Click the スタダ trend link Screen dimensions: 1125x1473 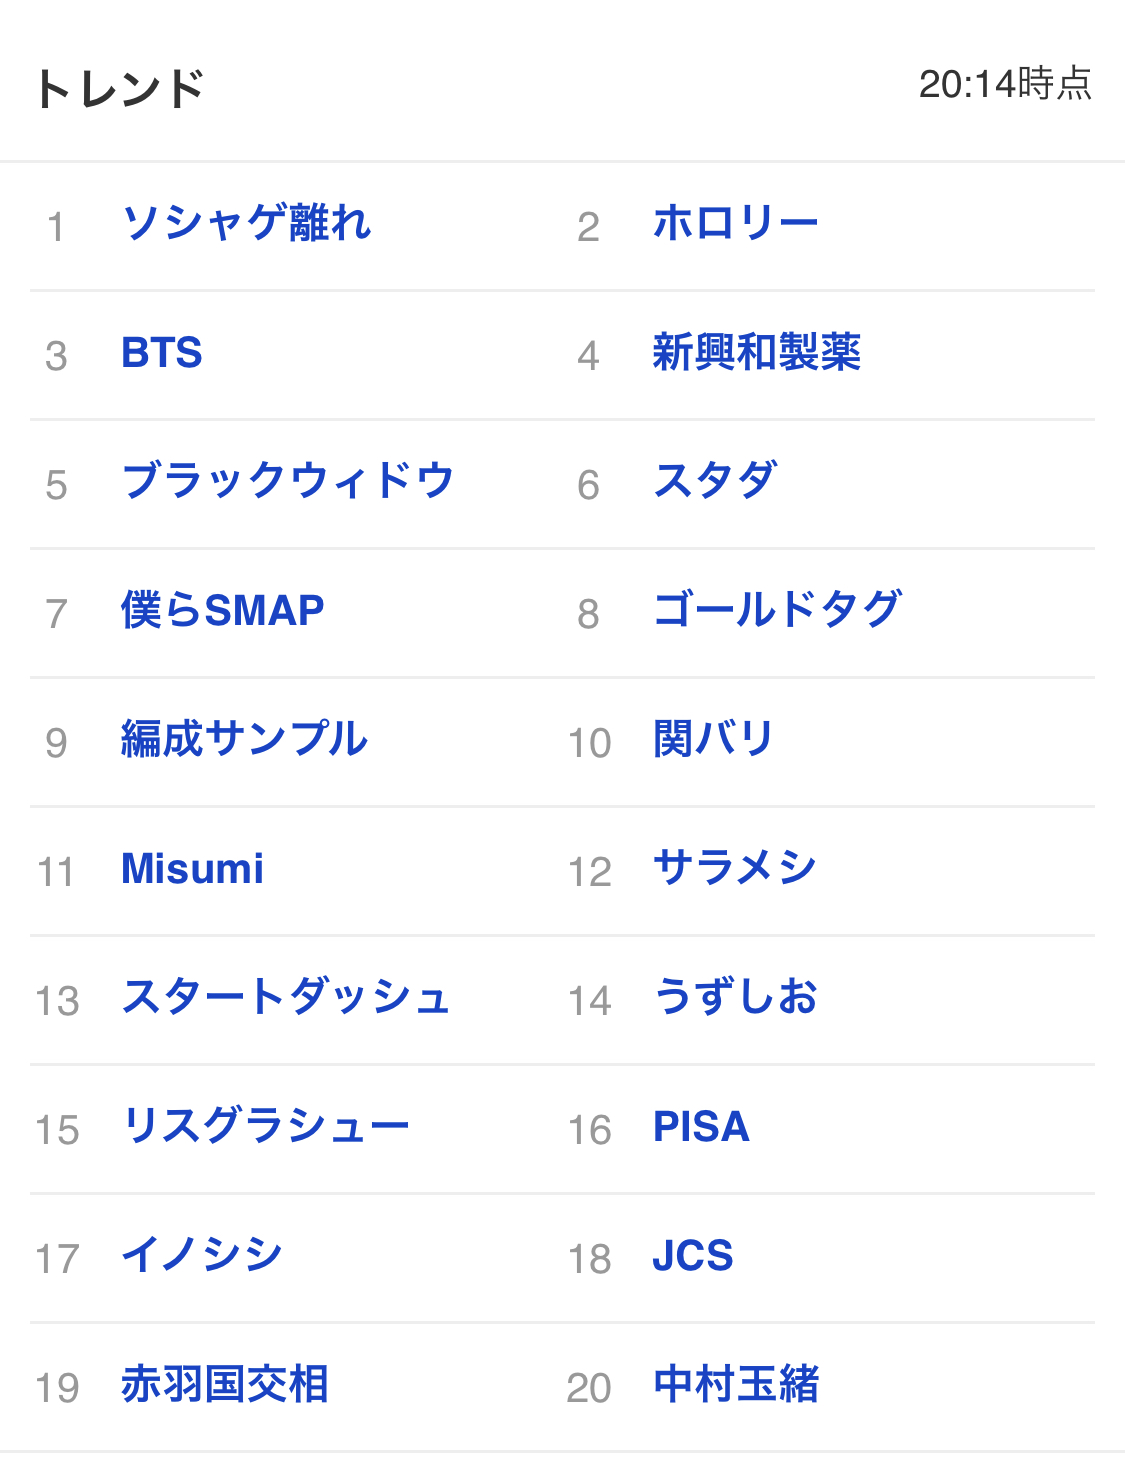(x=715, y=481)
